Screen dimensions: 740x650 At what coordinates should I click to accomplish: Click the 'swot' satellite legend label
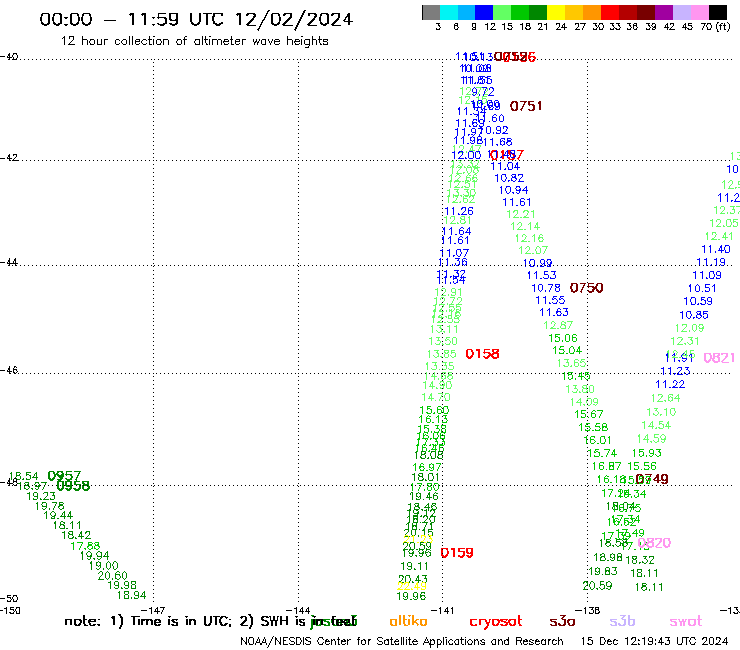click(686, 621)
